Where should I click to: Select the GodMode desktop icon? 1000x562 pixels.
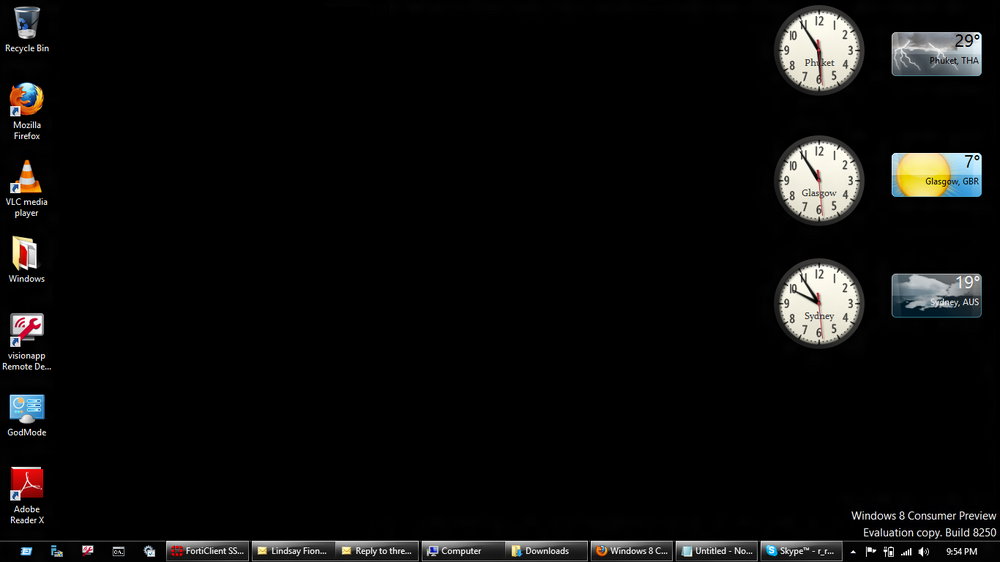[x=27, y=415]
